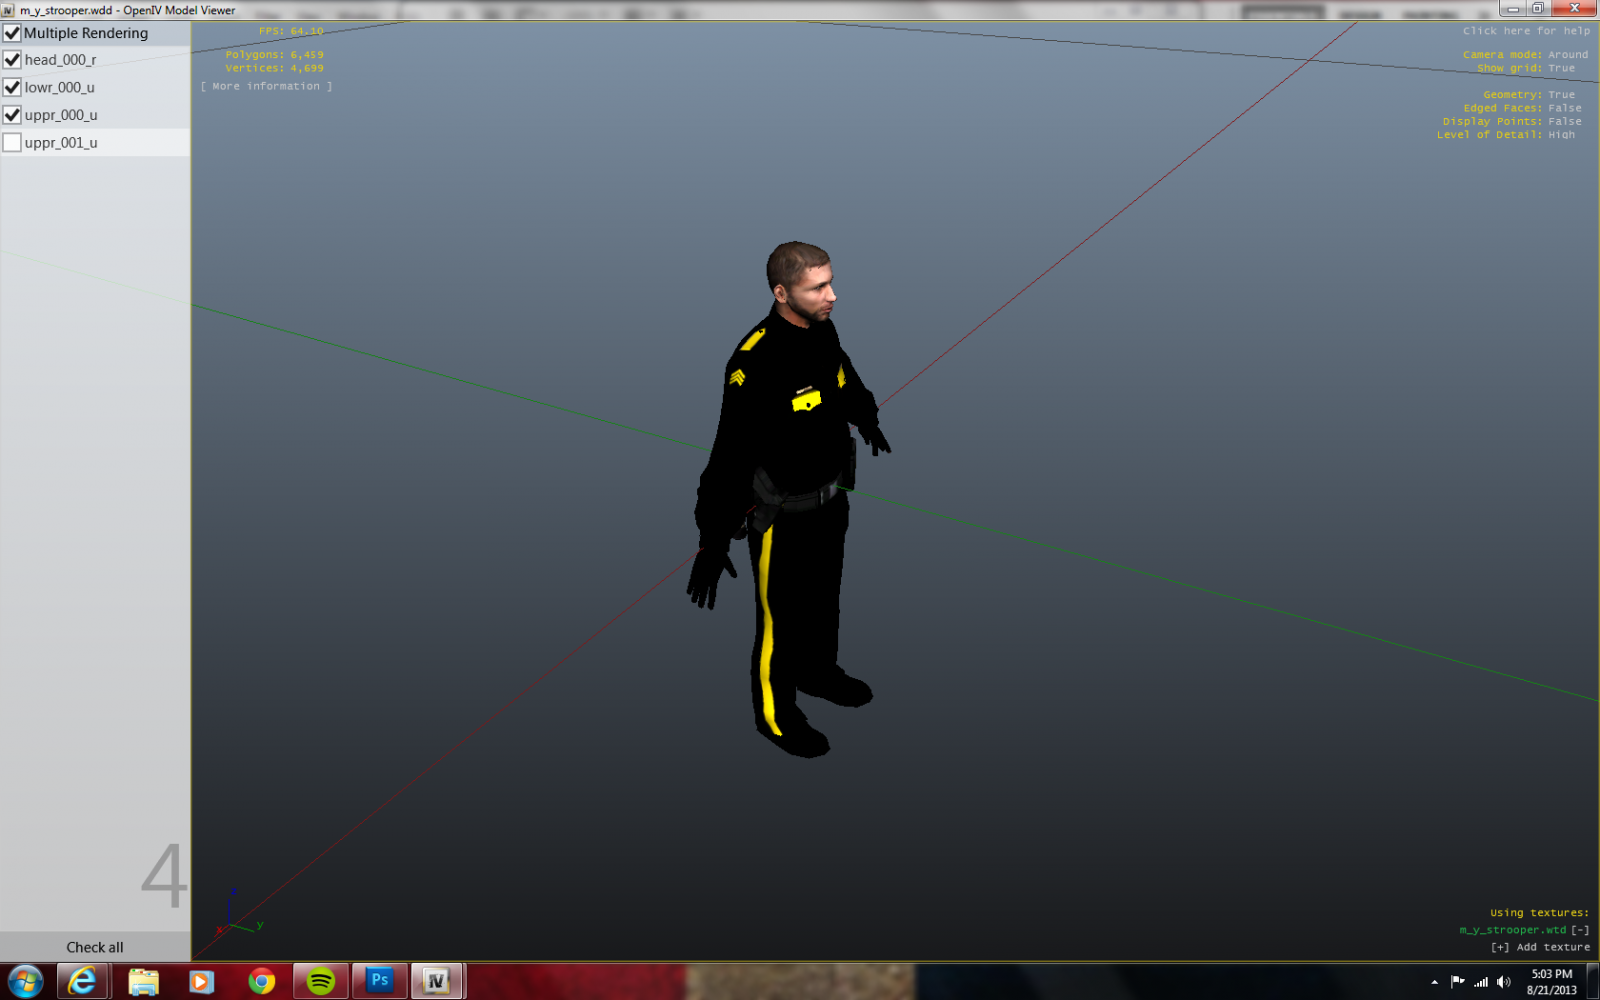Click the volume speaker tray icon
1600x1000 pixels.
pos(1503,982)
